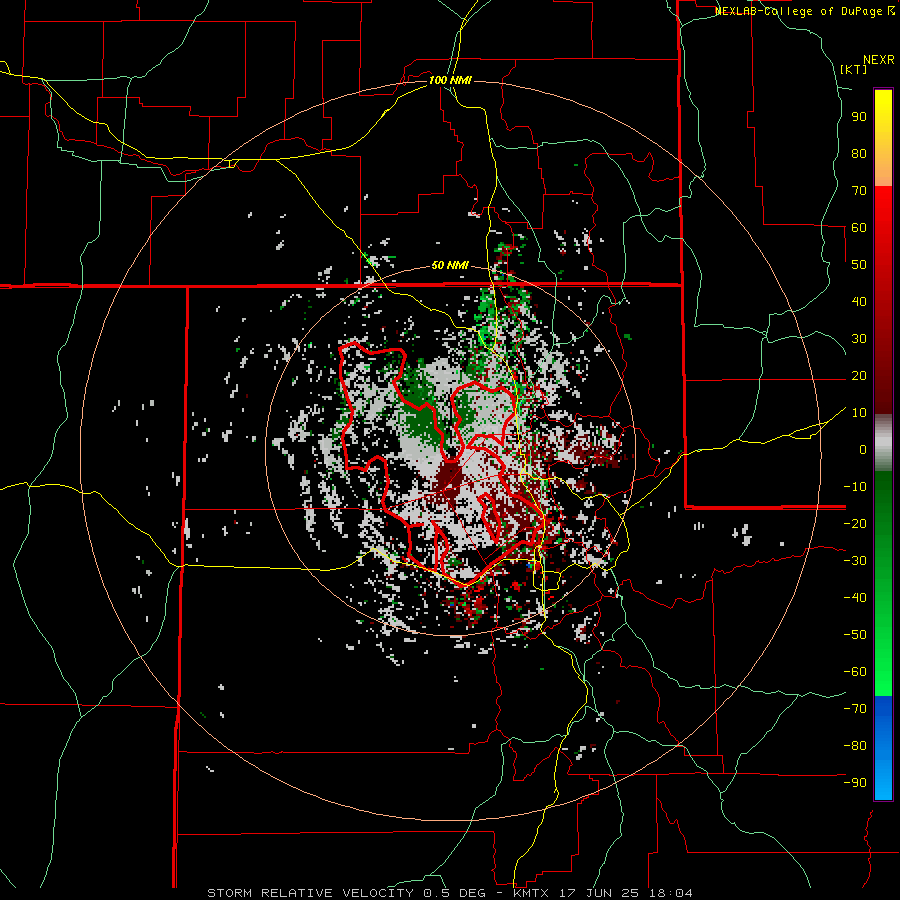900x900 pixels.
Task: Select the -30 value on the velocity scale
Action: (855, 561)
